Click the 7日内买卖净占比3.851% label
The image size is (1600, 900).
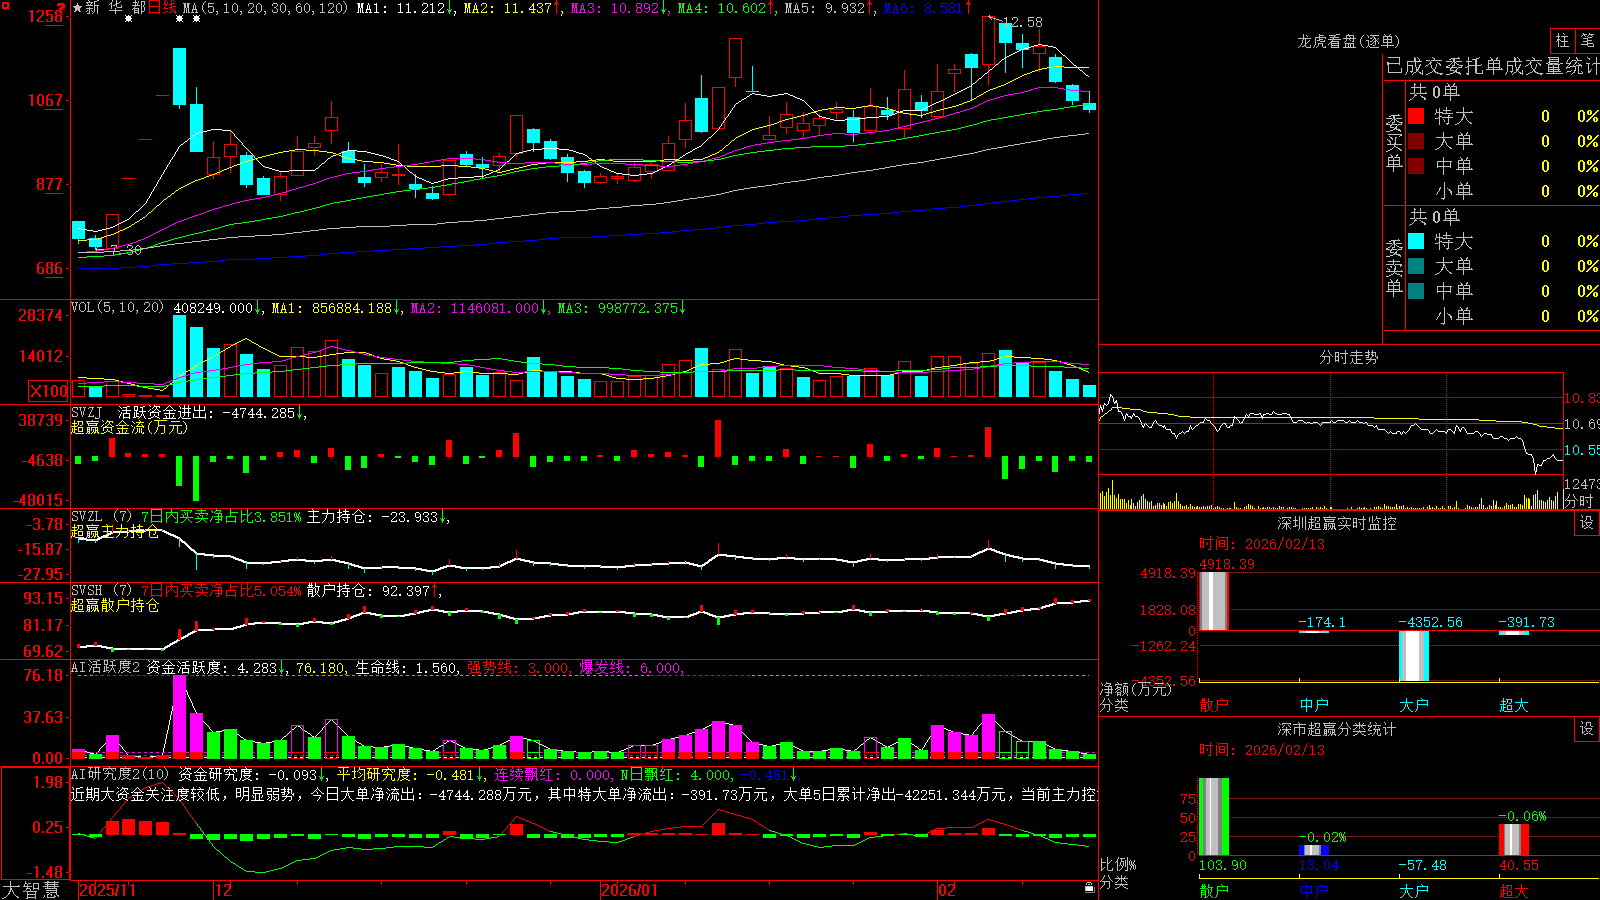[x=221, y=517]
